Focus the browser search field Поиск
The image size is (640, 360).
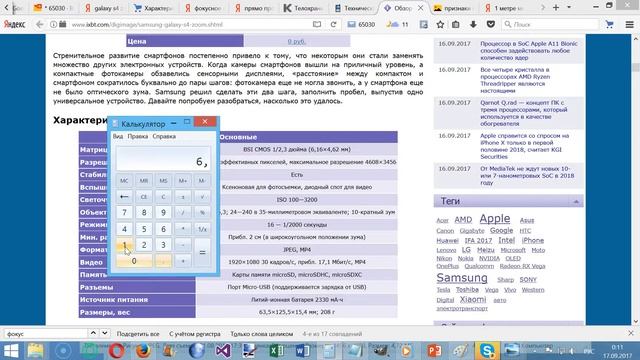click(550, 24)
